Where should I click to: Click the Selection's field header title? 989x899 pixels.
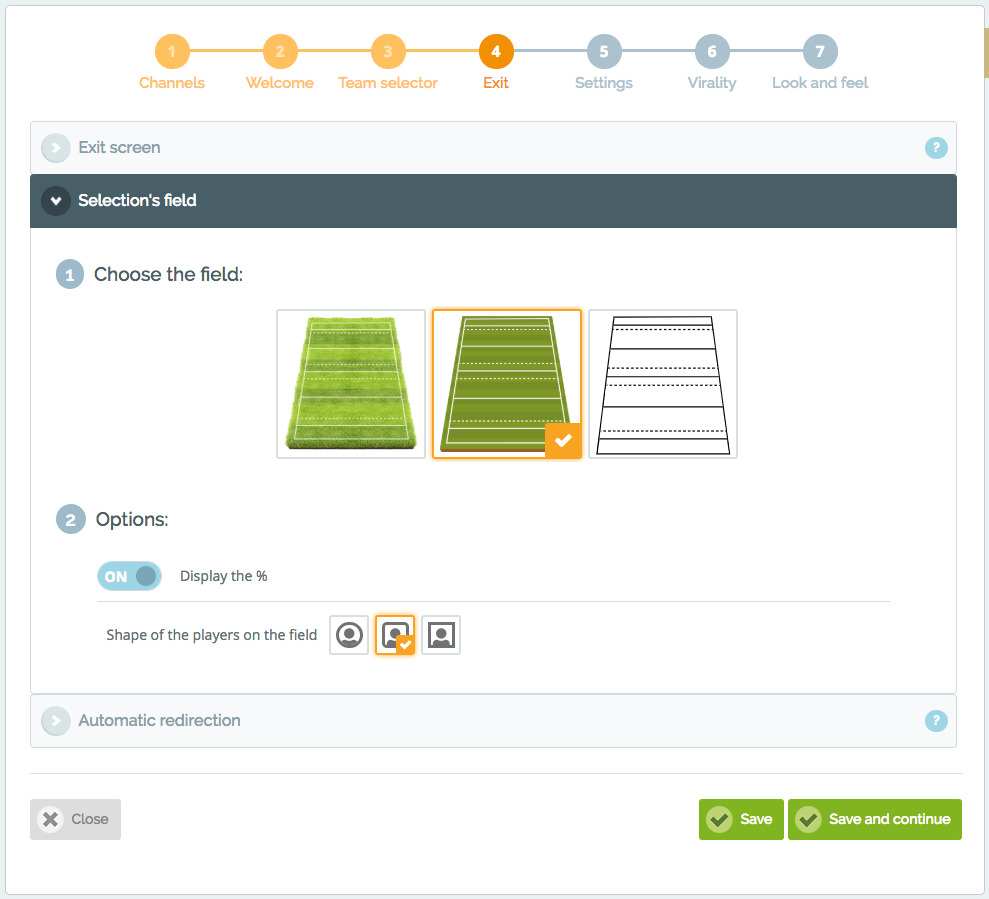(137, 201)
